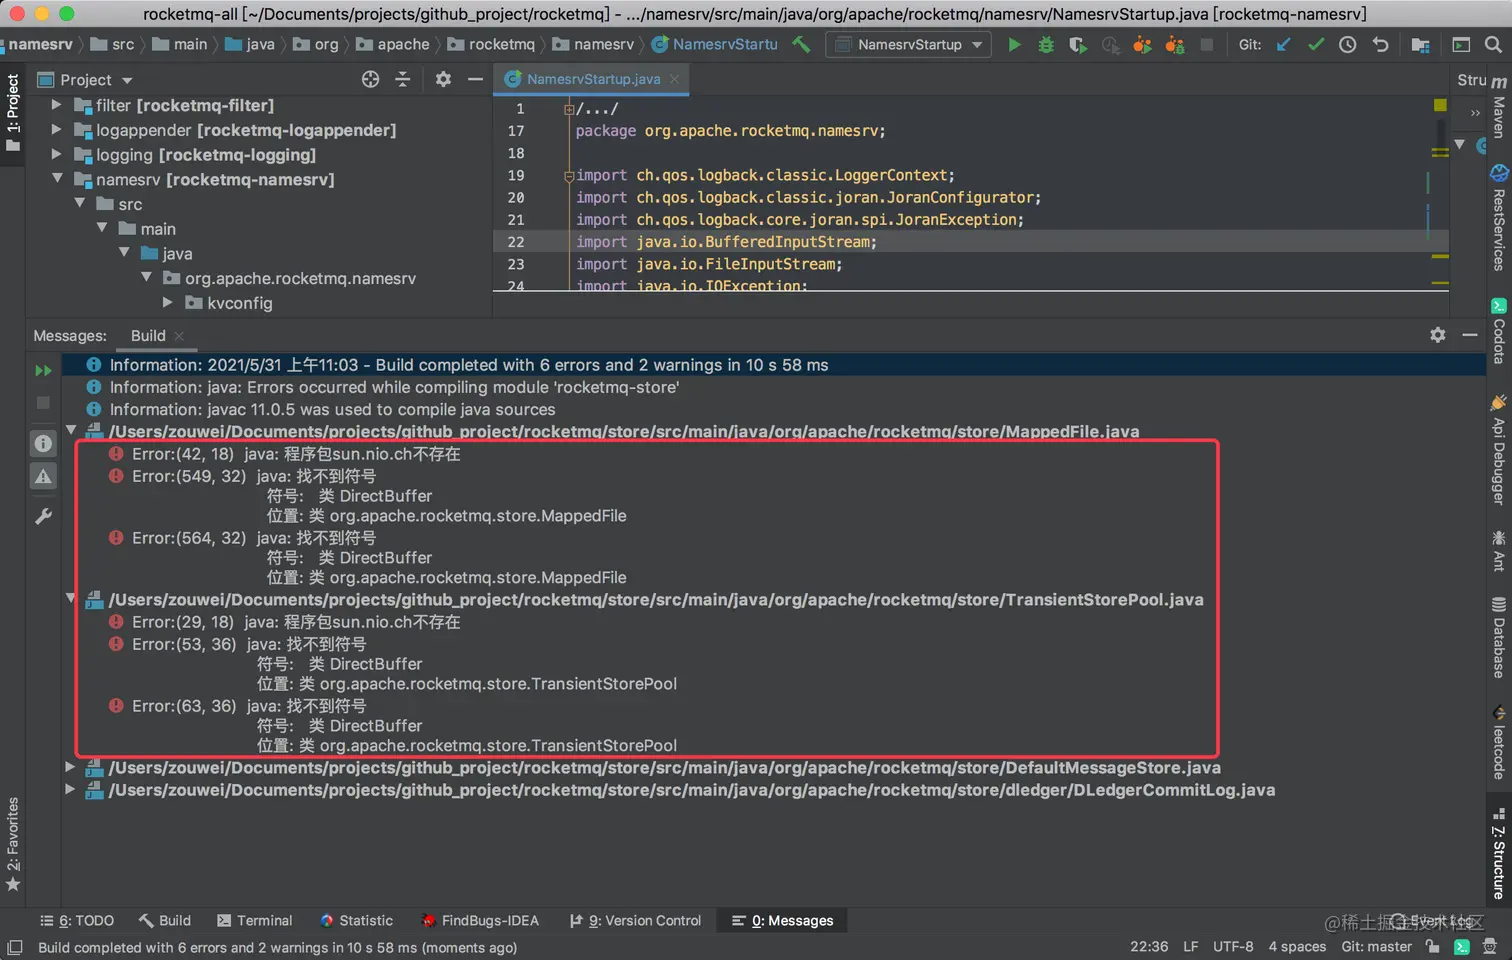Minimize the Messages panel
This screenshot has width=1512, height=960.
click(x=1469, y=335)
